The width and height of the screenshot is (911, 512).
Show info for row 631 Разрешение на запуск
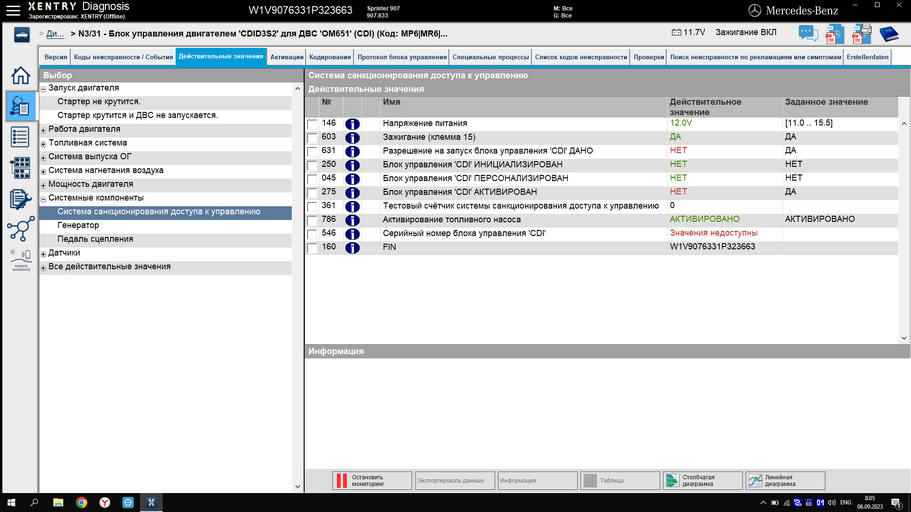pyautogui.click(x=352, y=151)
